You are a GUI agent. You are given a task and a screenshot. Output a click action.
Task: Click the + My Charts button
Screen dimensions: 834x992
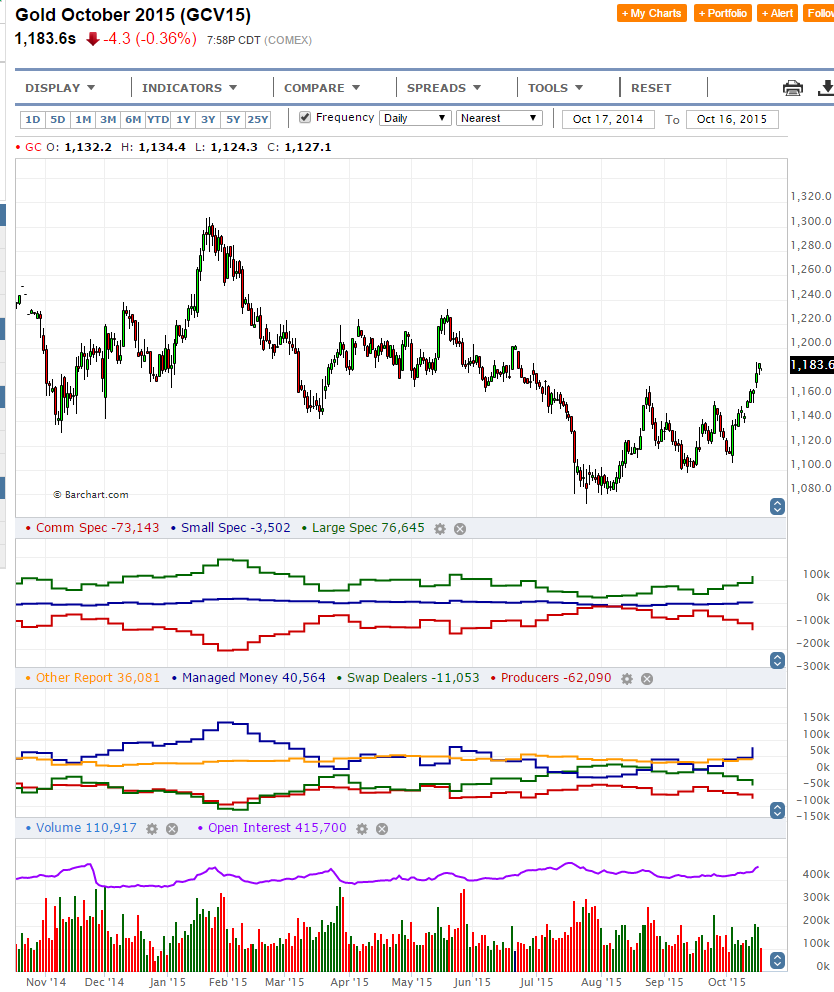point(652,13)
